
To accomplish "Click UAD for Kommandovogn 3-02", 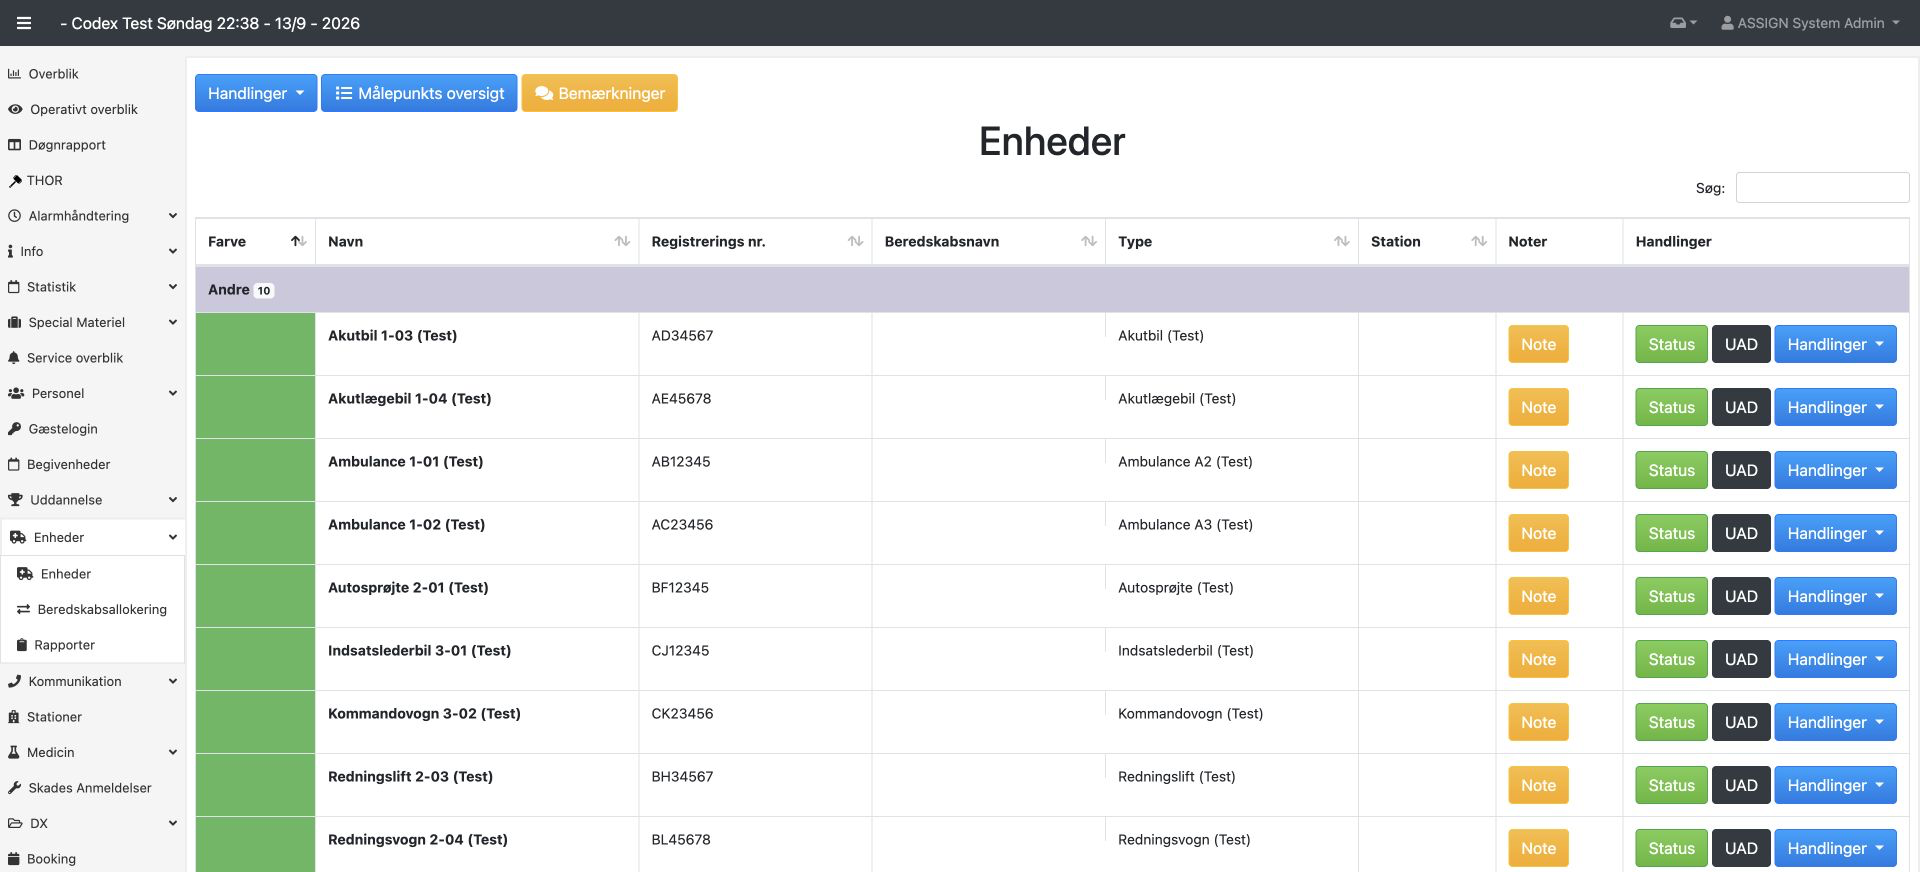I will point(1741,722).
